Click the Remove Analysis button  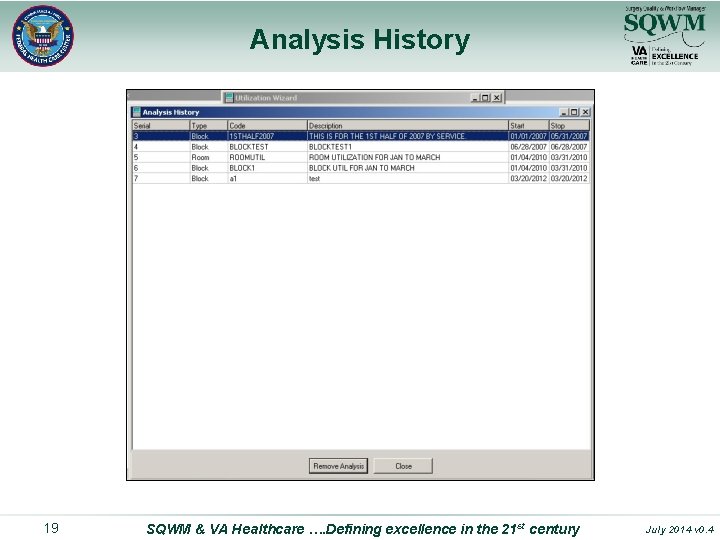point(338,466)
